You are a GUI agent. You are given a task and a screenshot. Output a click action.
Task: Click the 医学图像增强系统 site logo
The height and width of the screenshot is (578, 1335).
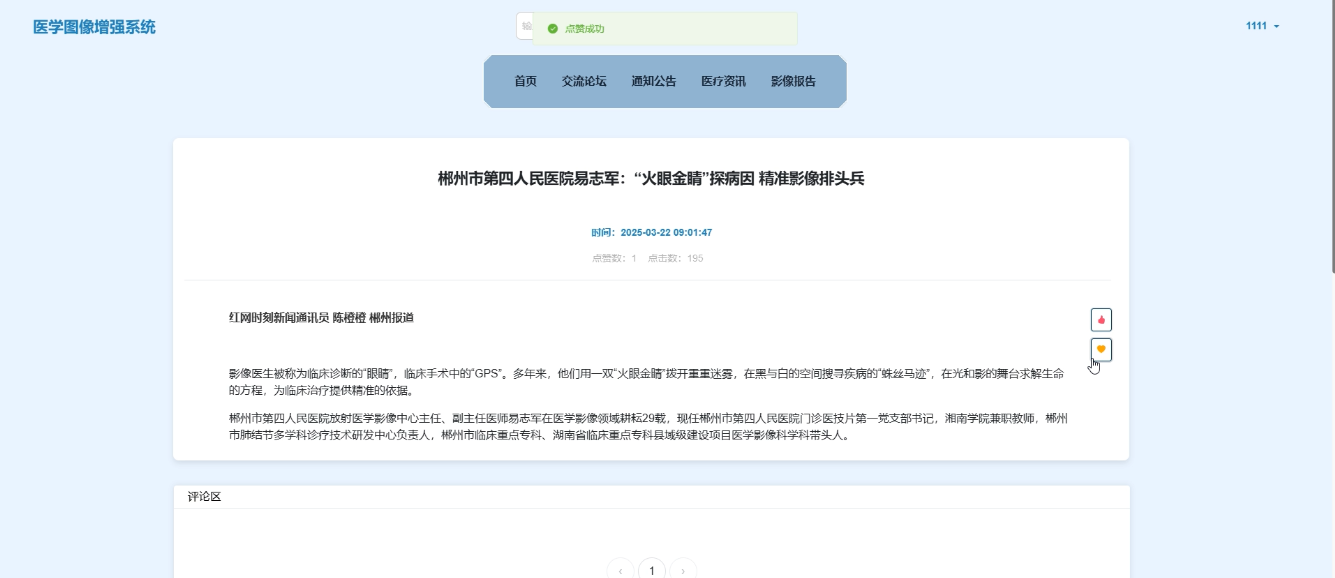point(94,27)
